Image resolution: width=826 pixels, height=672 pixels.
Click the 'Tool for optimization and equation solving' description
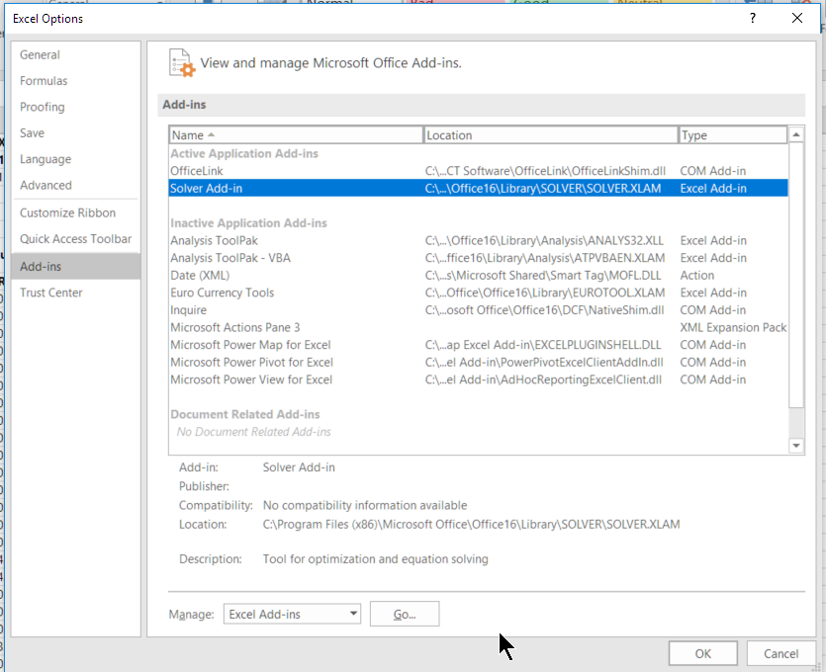376,559
